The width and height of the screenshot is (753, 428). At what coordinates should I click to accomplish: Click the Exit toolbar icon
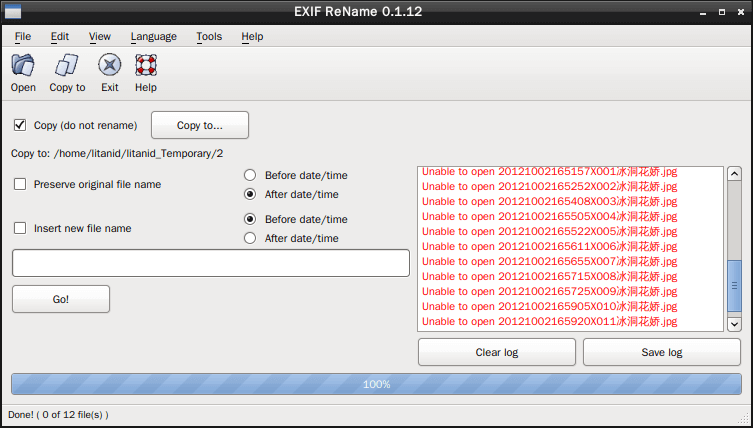[x=109, y=65]
